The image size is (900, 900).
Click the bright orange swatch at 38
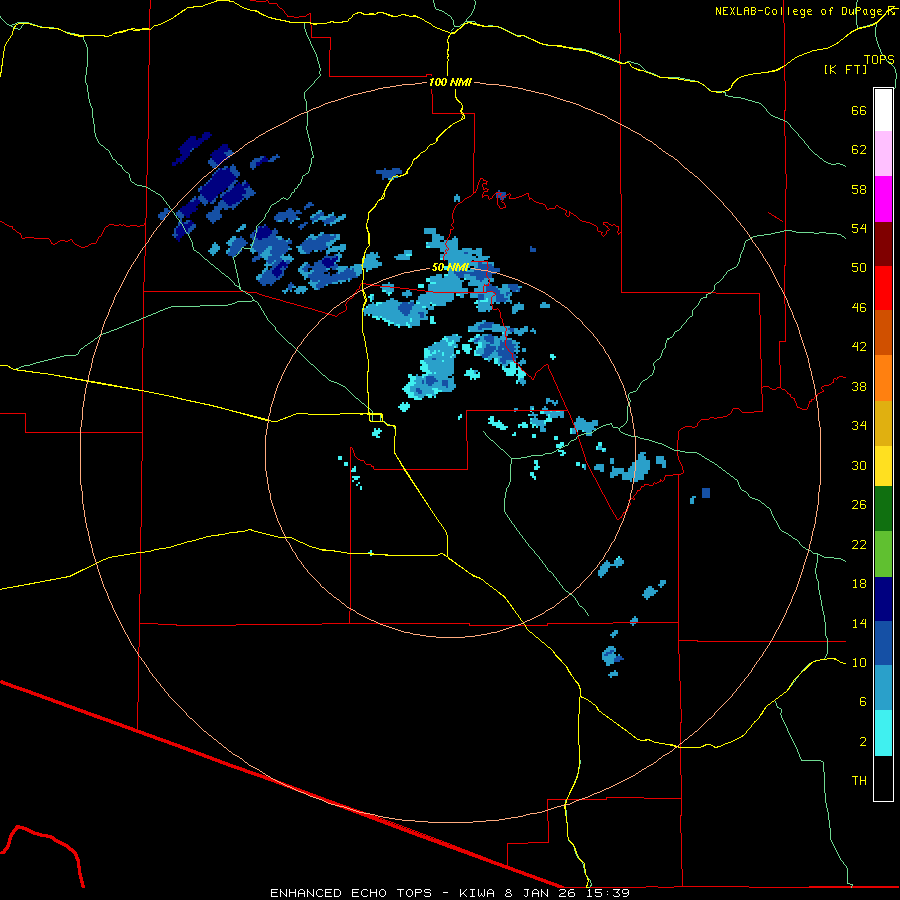click(883, 378)
